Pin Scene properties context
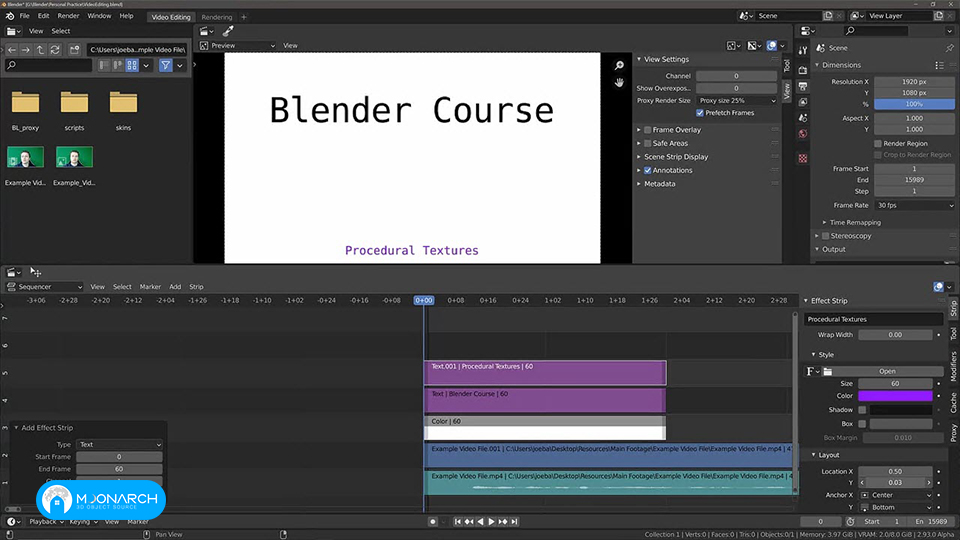Screen dimensions: 960x540 click(949, 48)
